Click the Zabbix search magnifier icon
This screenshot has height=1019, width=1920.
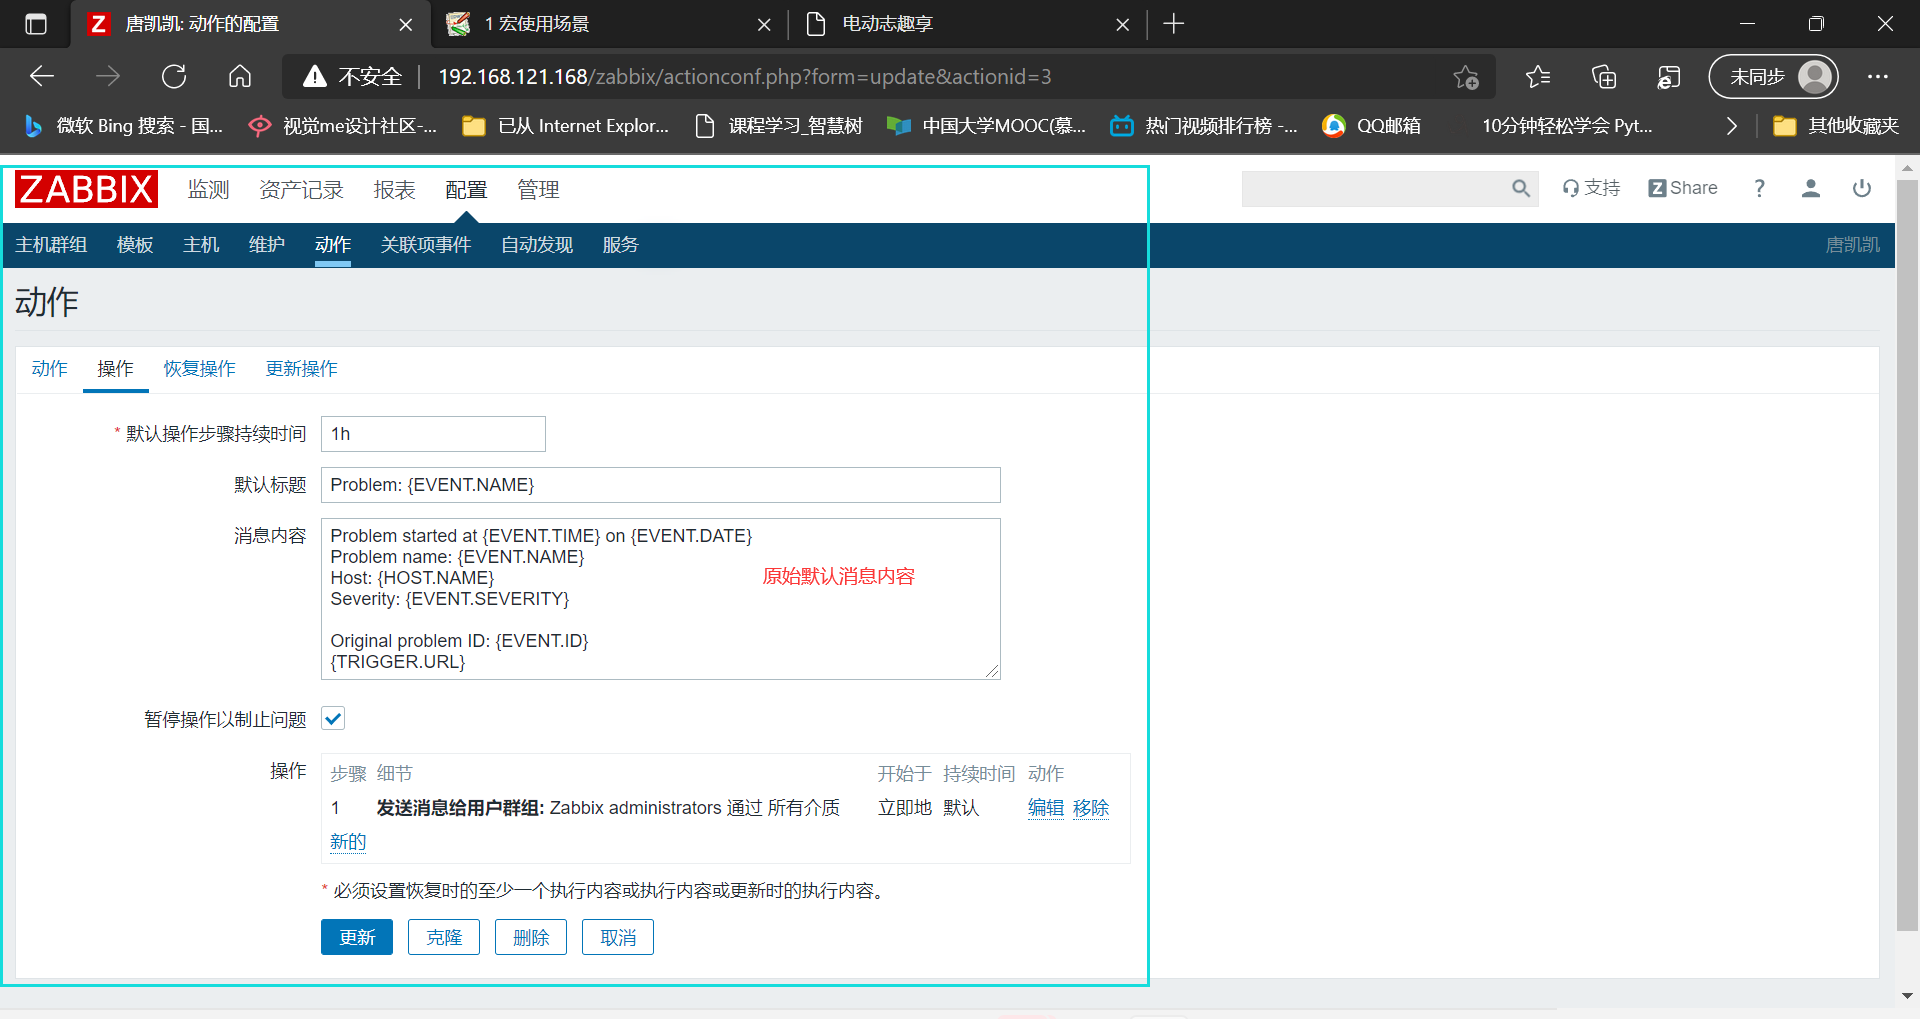pos(1521,188)
